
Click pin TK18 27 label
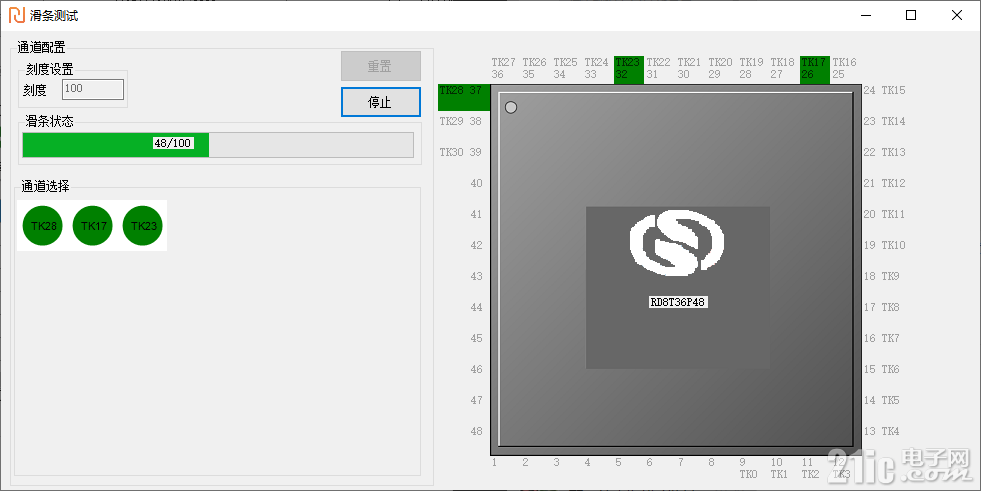point(782,68)
